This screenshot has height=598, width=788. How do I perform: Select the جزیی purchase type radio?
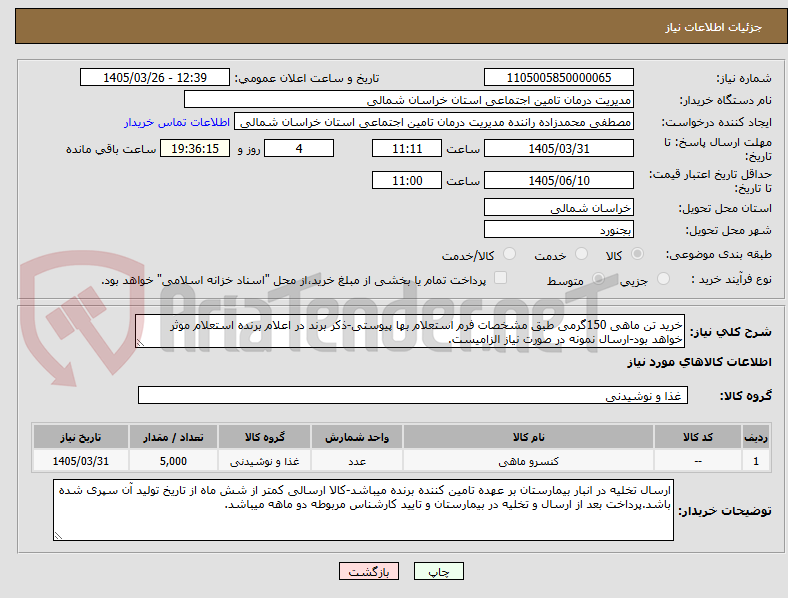663,279
